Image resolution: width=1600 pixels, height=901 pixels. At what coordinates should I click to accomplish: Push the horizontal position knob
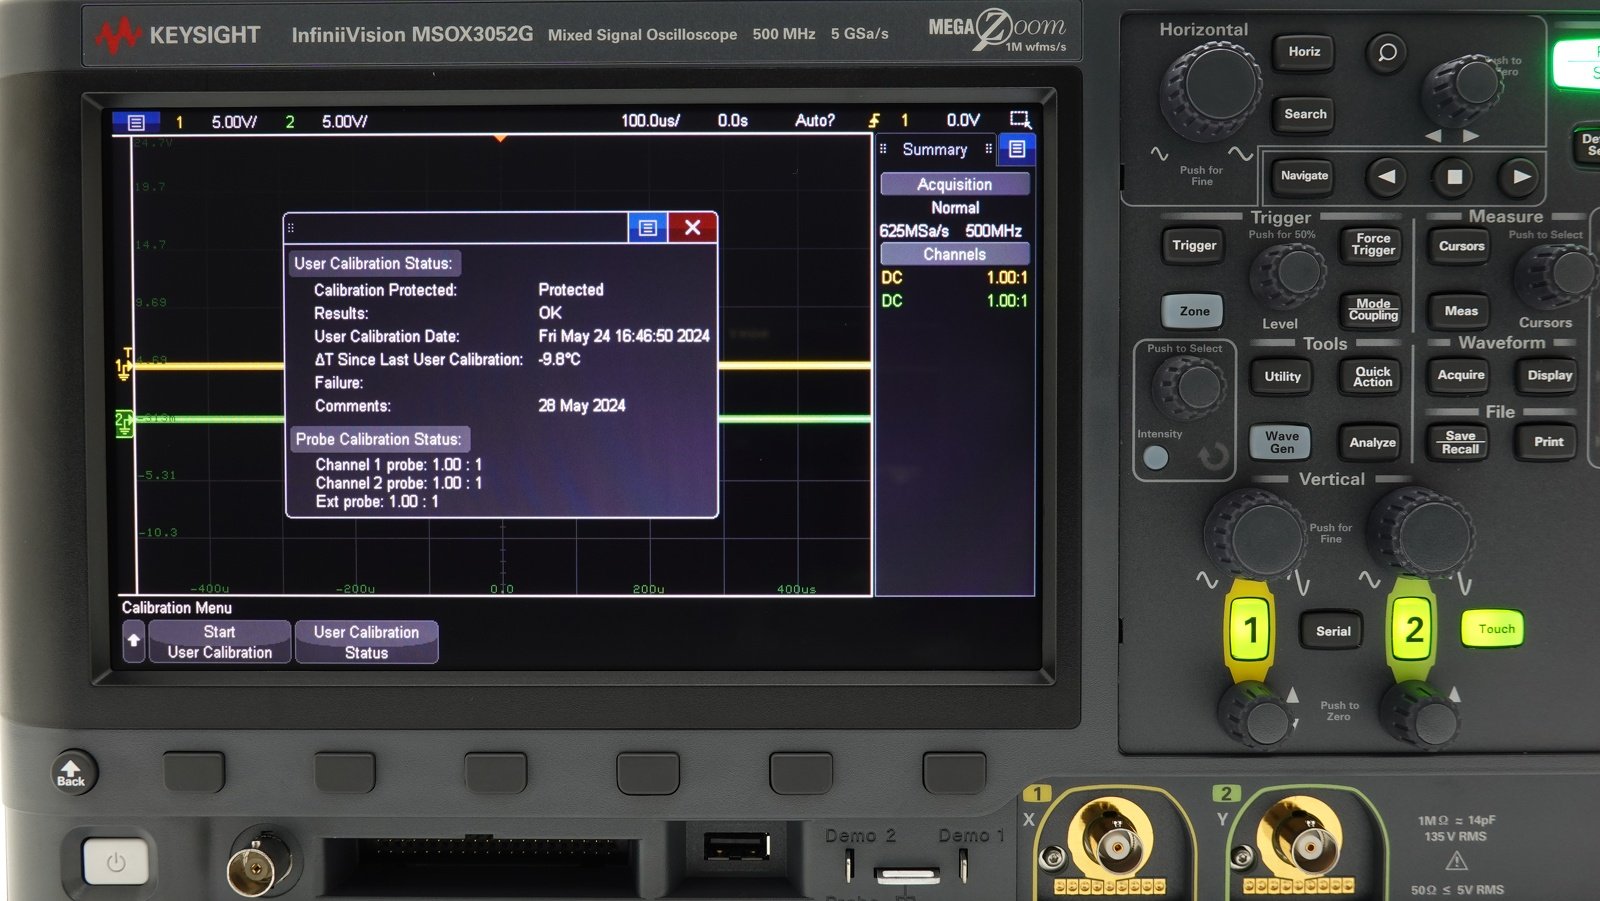pos(1464,92)
